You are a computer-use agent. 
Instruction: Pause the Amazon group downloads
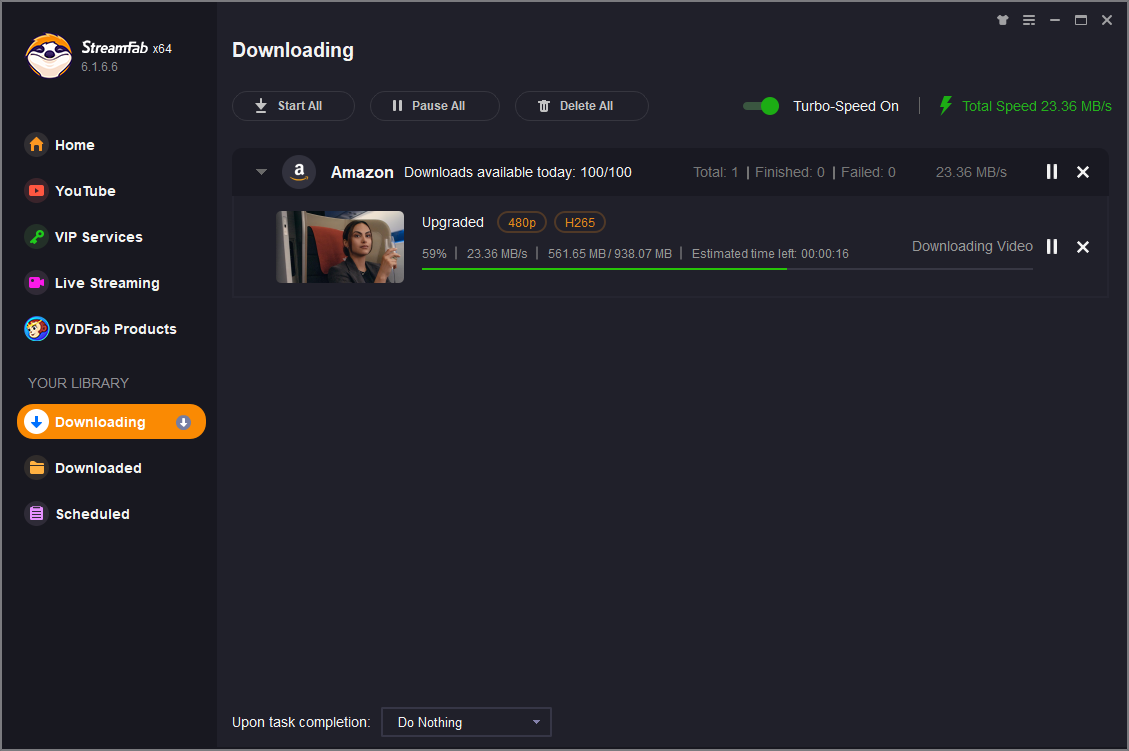coord(1051,172)
